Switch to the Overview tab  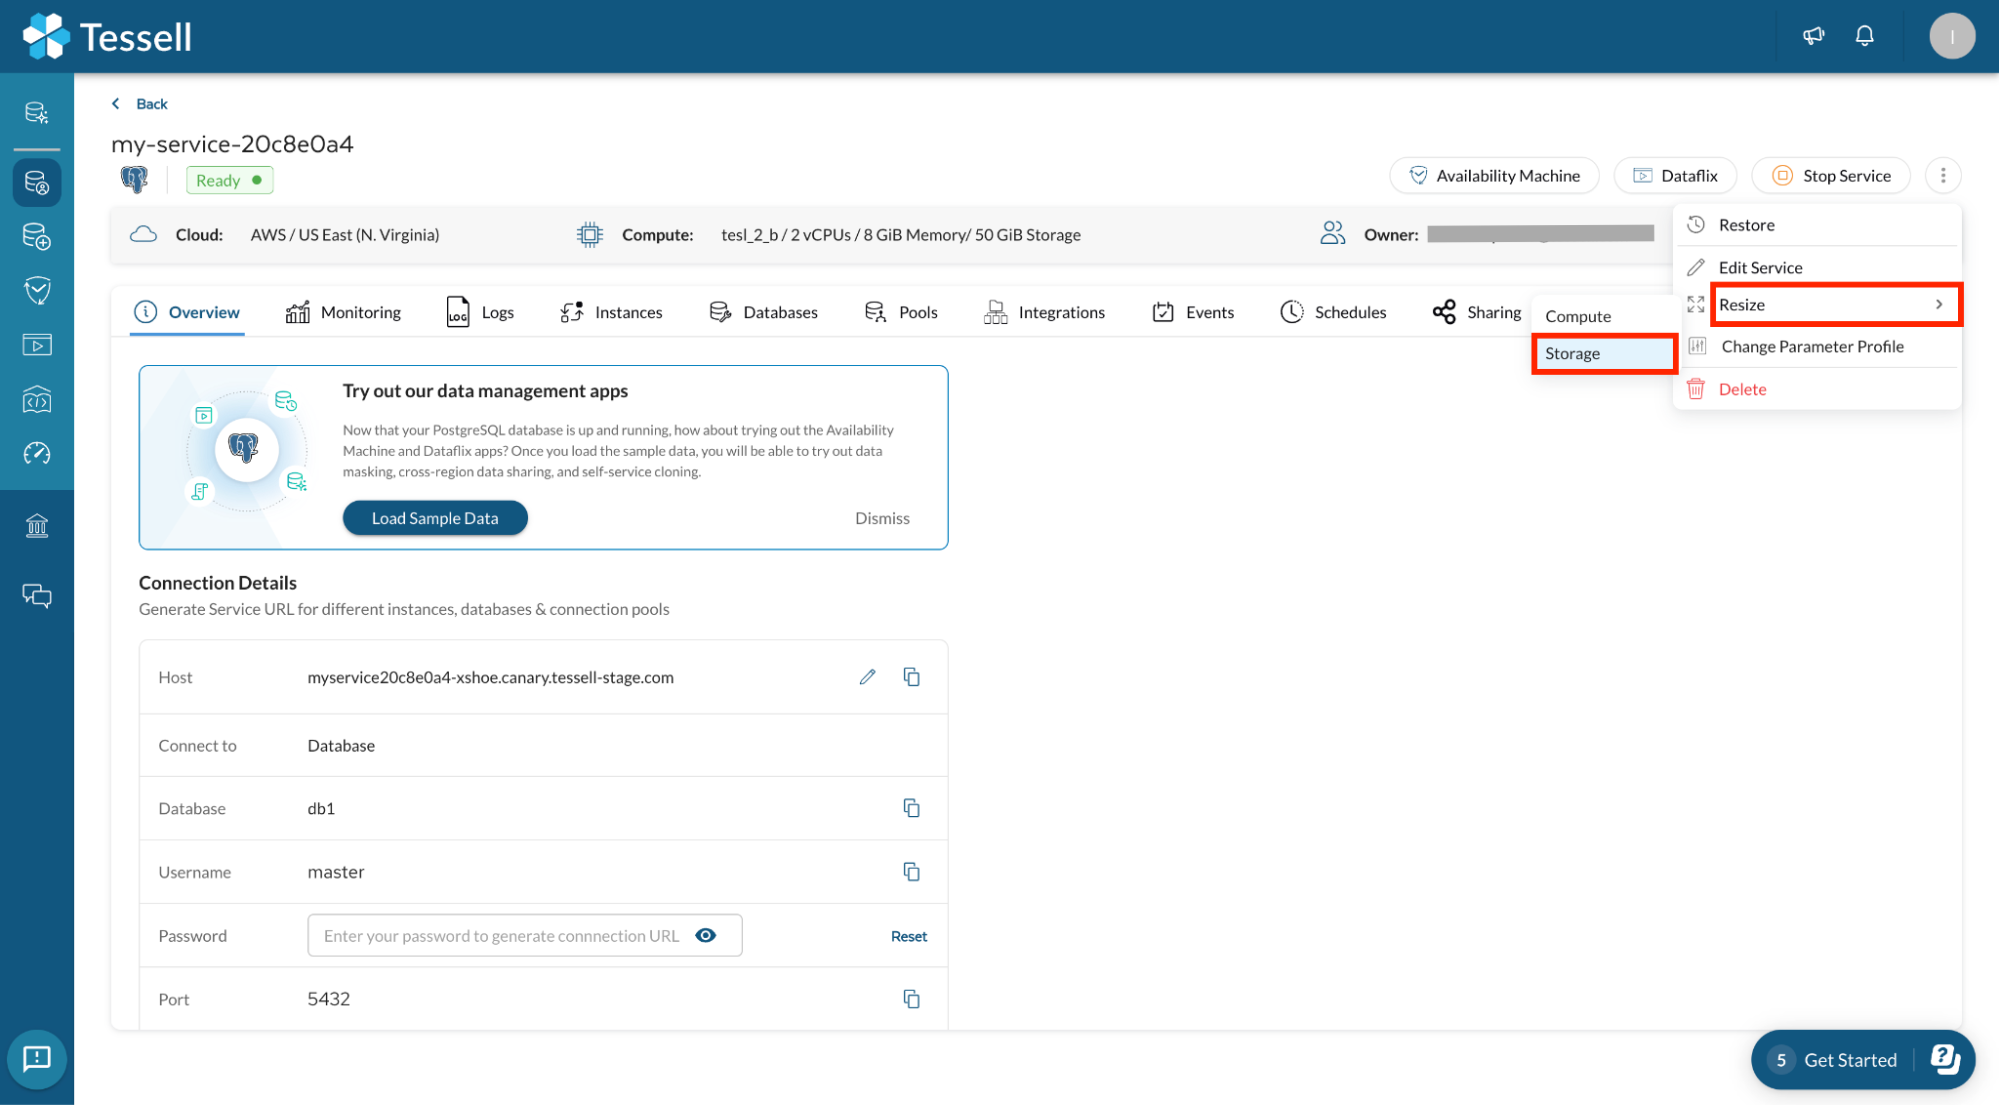pyautogui.click(x=187, y=313)
